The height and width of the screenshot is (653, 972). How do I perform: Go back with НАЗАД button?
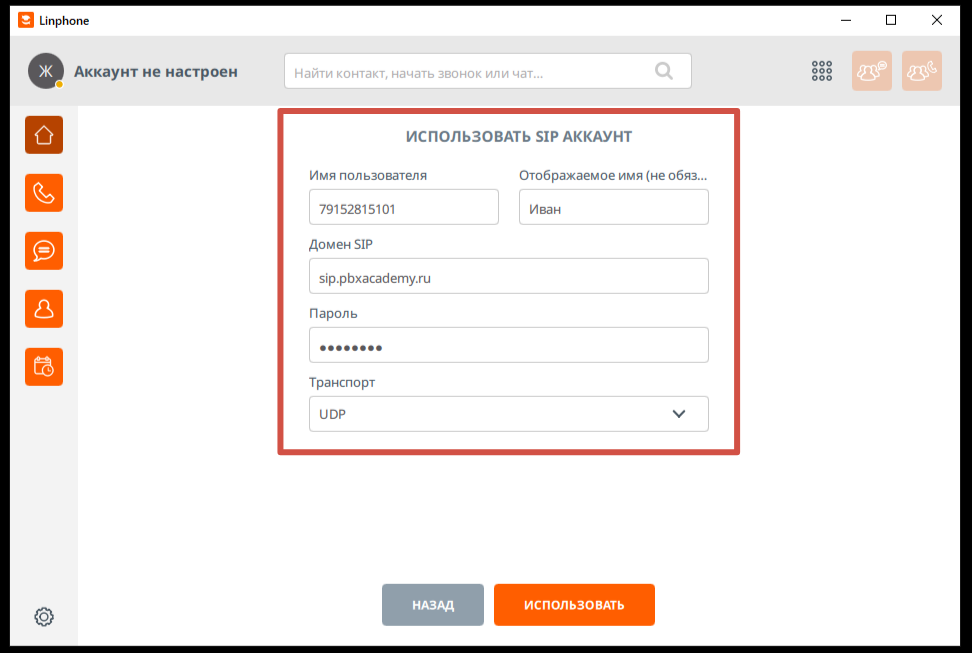(433, 605)
